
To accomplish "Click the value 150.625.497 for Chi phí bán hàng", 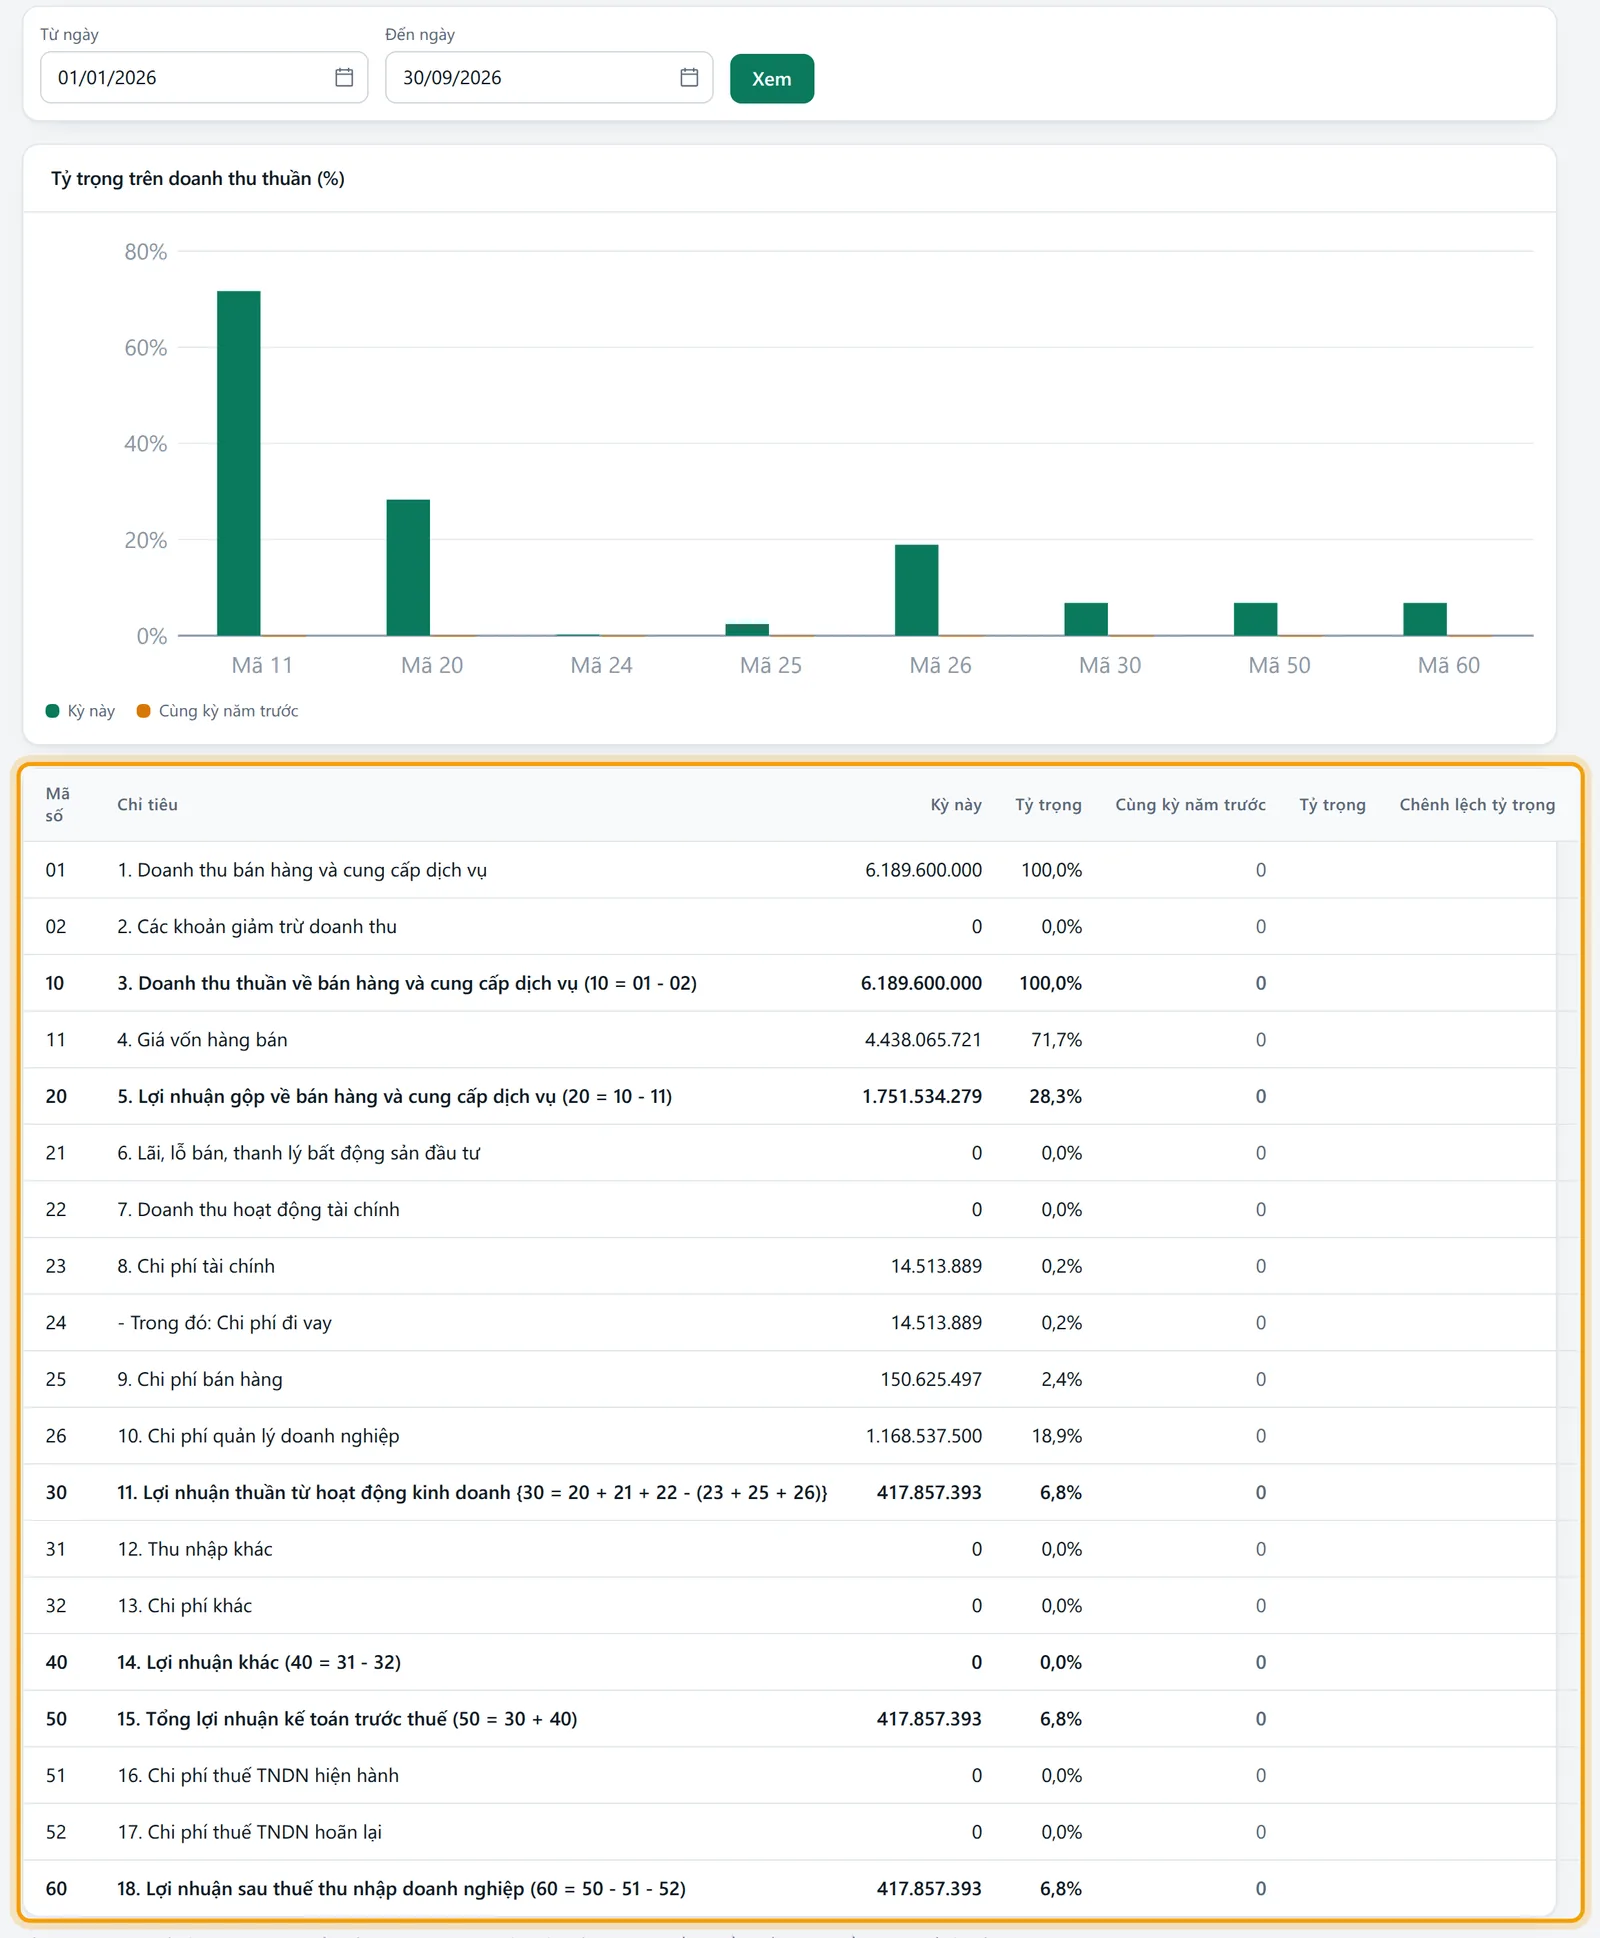I will click(931, 1380).
